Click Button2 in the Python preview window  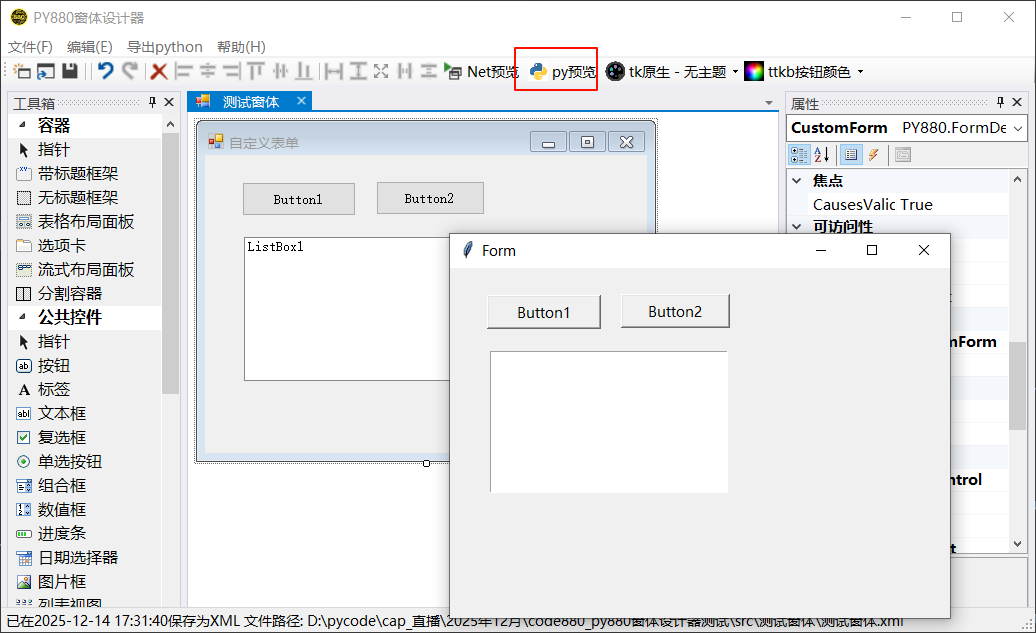675,311
